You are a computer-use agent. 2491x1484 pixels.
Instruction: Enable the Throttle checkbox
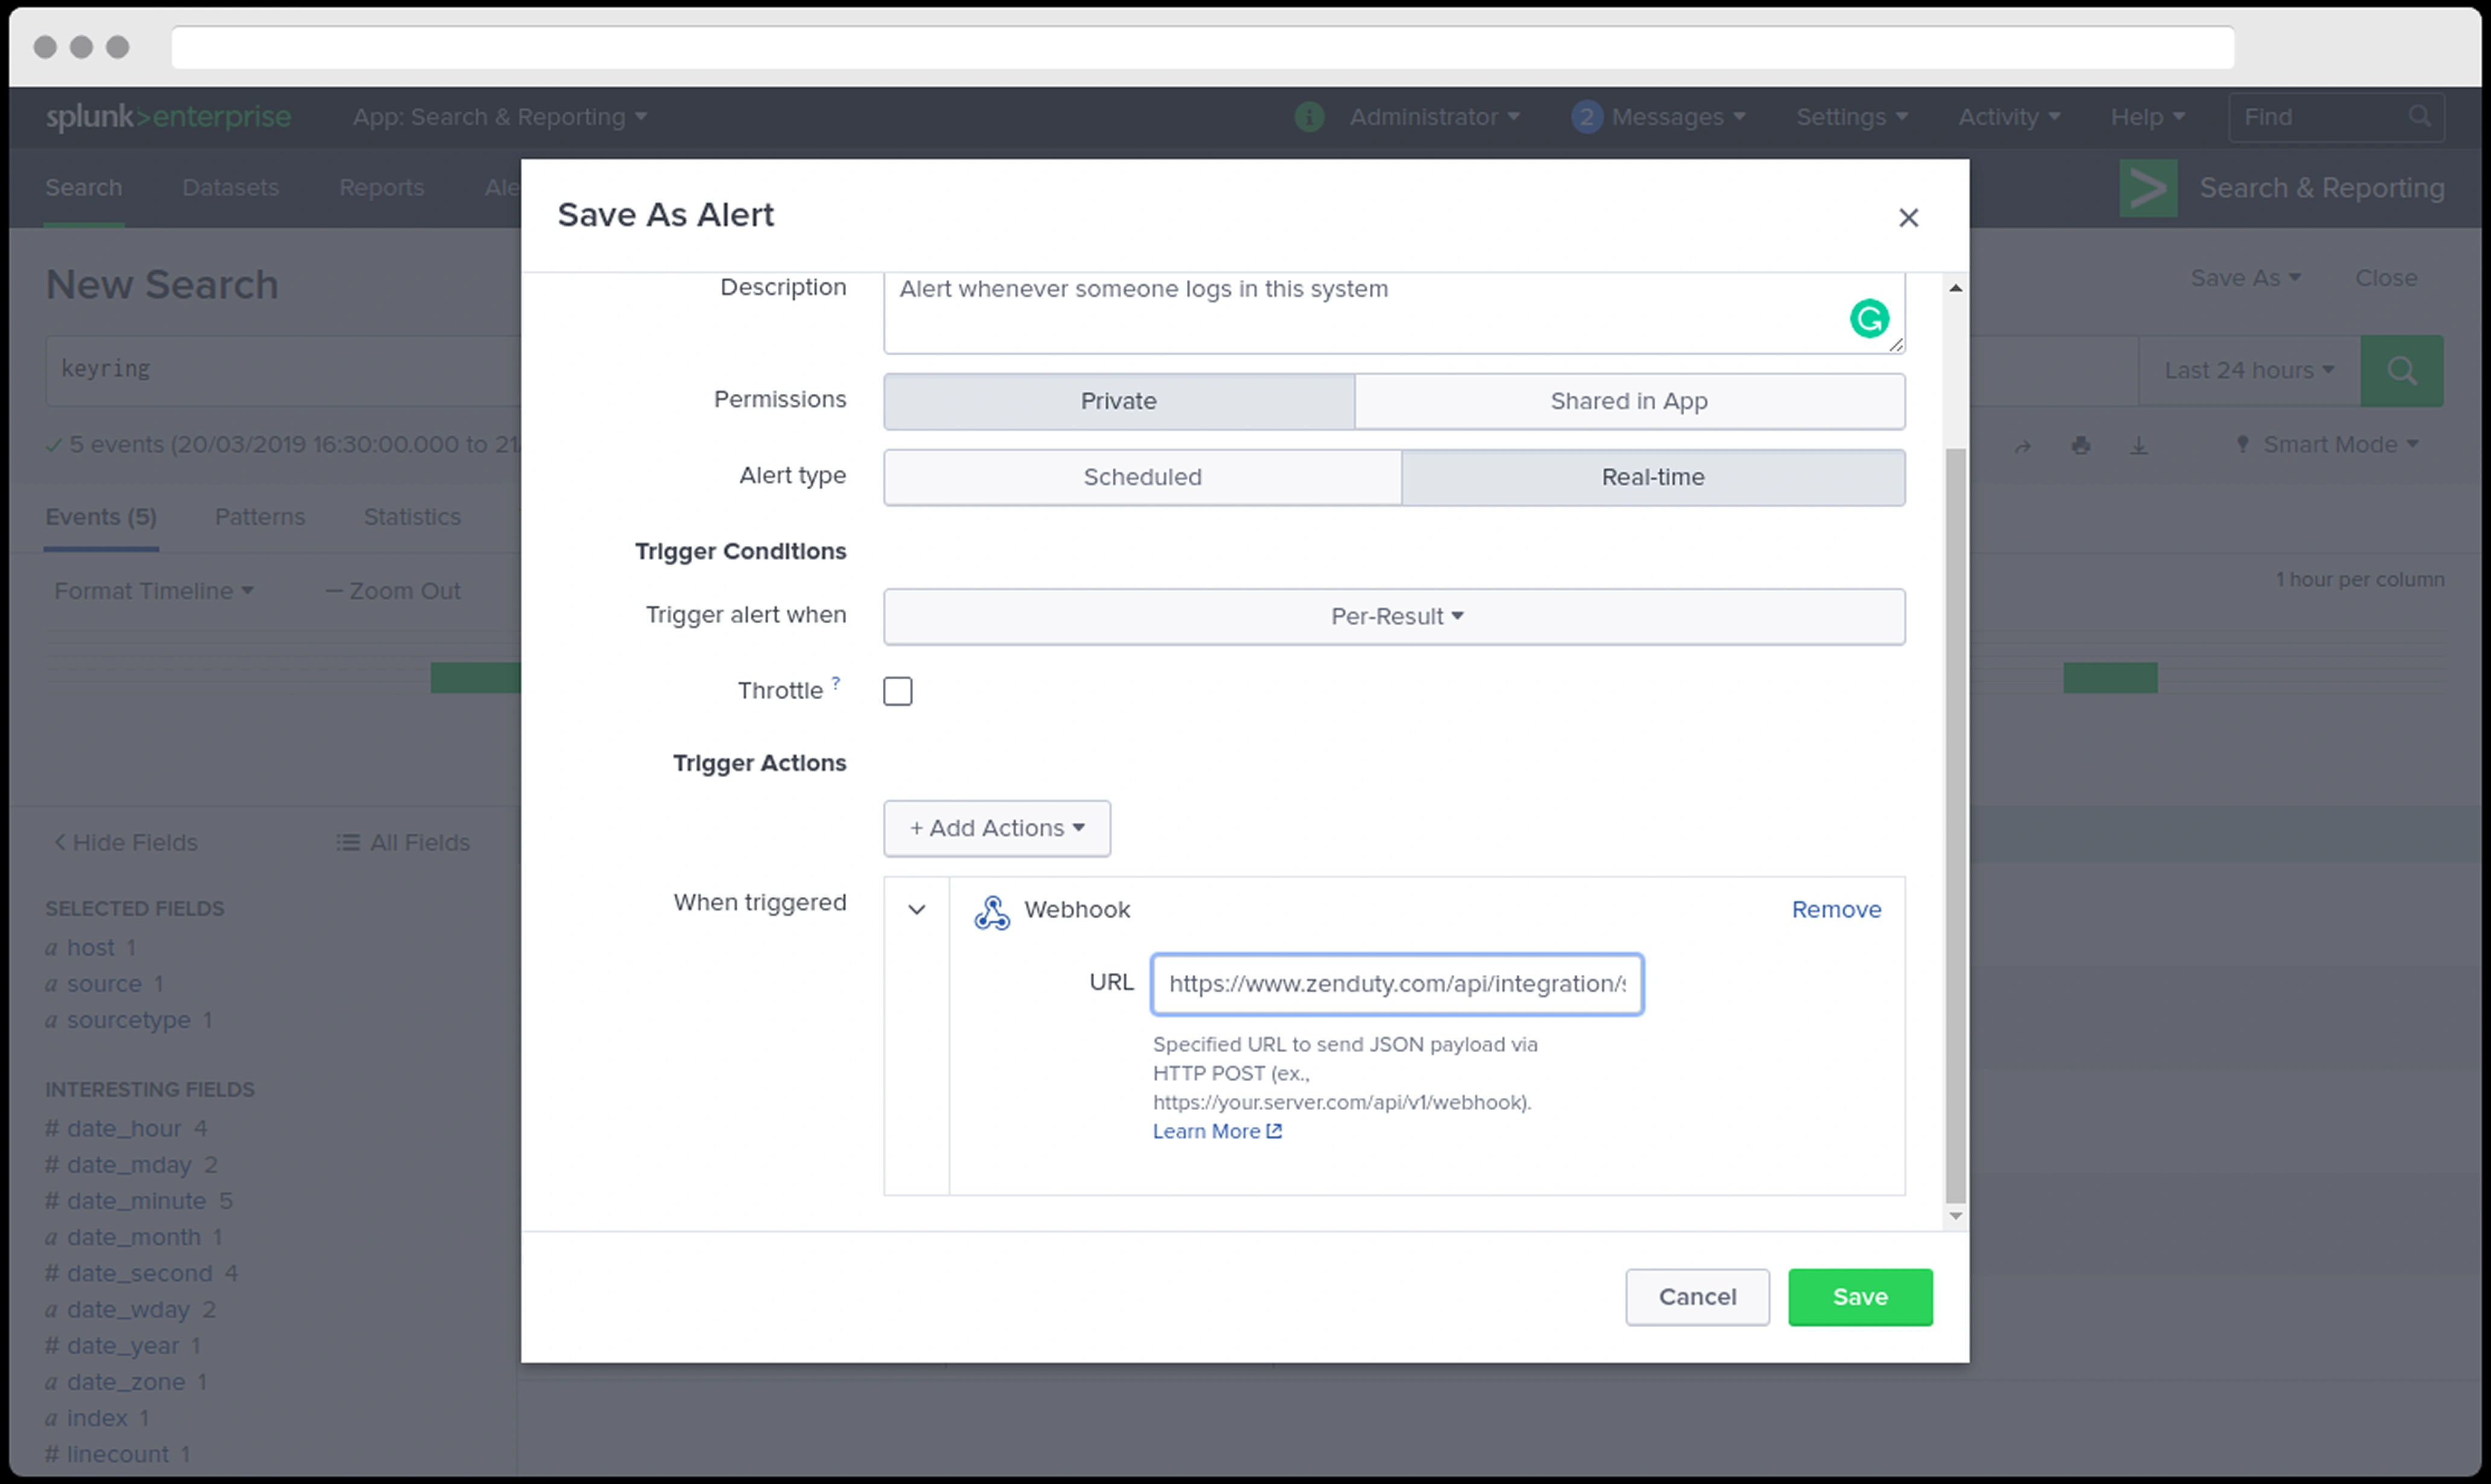coord(897,691)
